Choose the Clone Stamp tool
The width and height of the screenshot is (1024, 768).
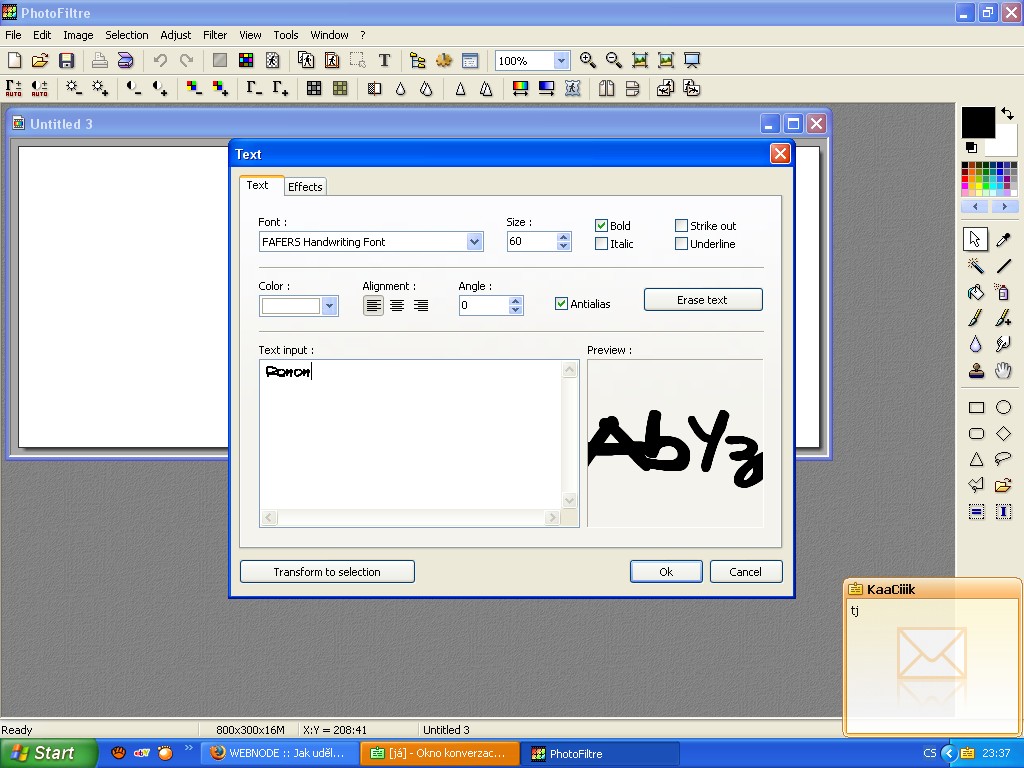coord(976,371)
